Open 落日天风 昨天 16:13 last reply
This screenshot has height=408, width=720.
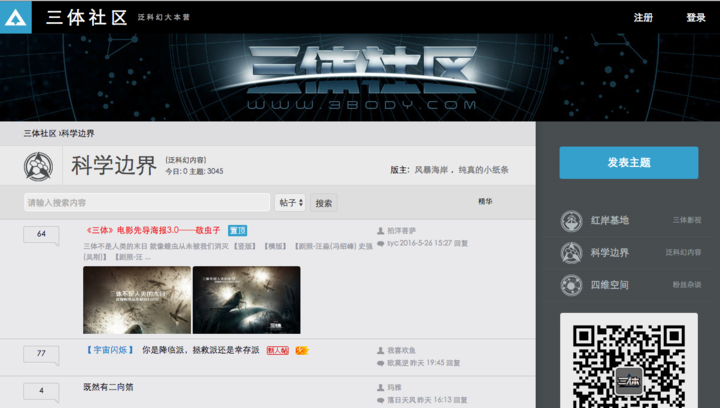point(427,400)
